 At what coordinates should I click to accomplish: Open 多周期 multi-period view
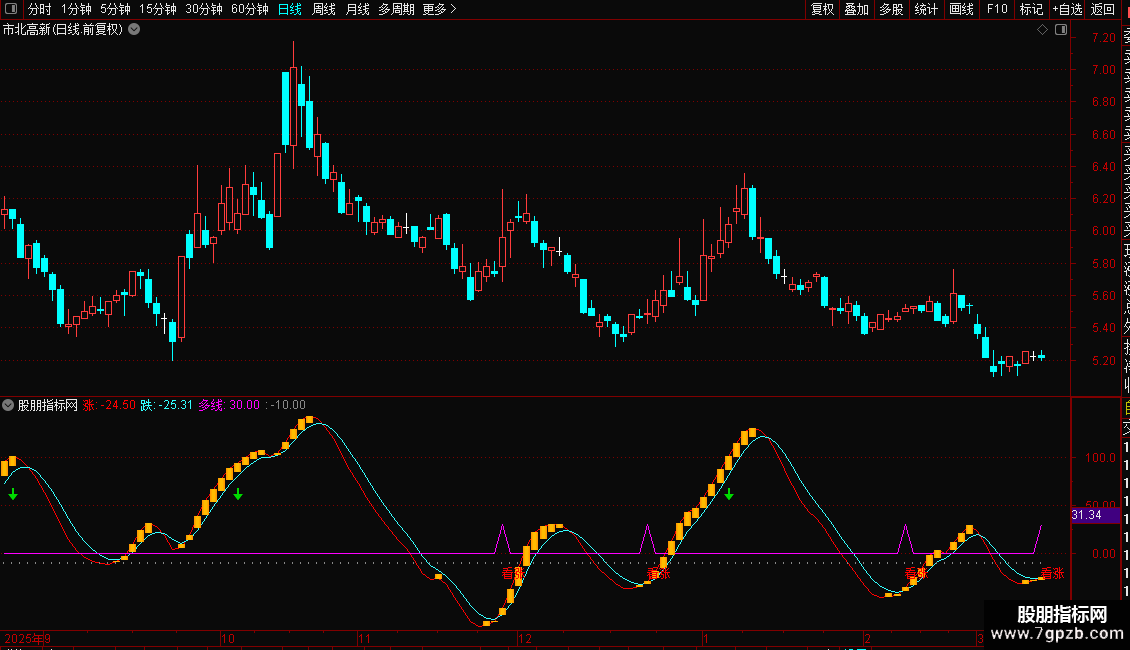pos(396,9)
